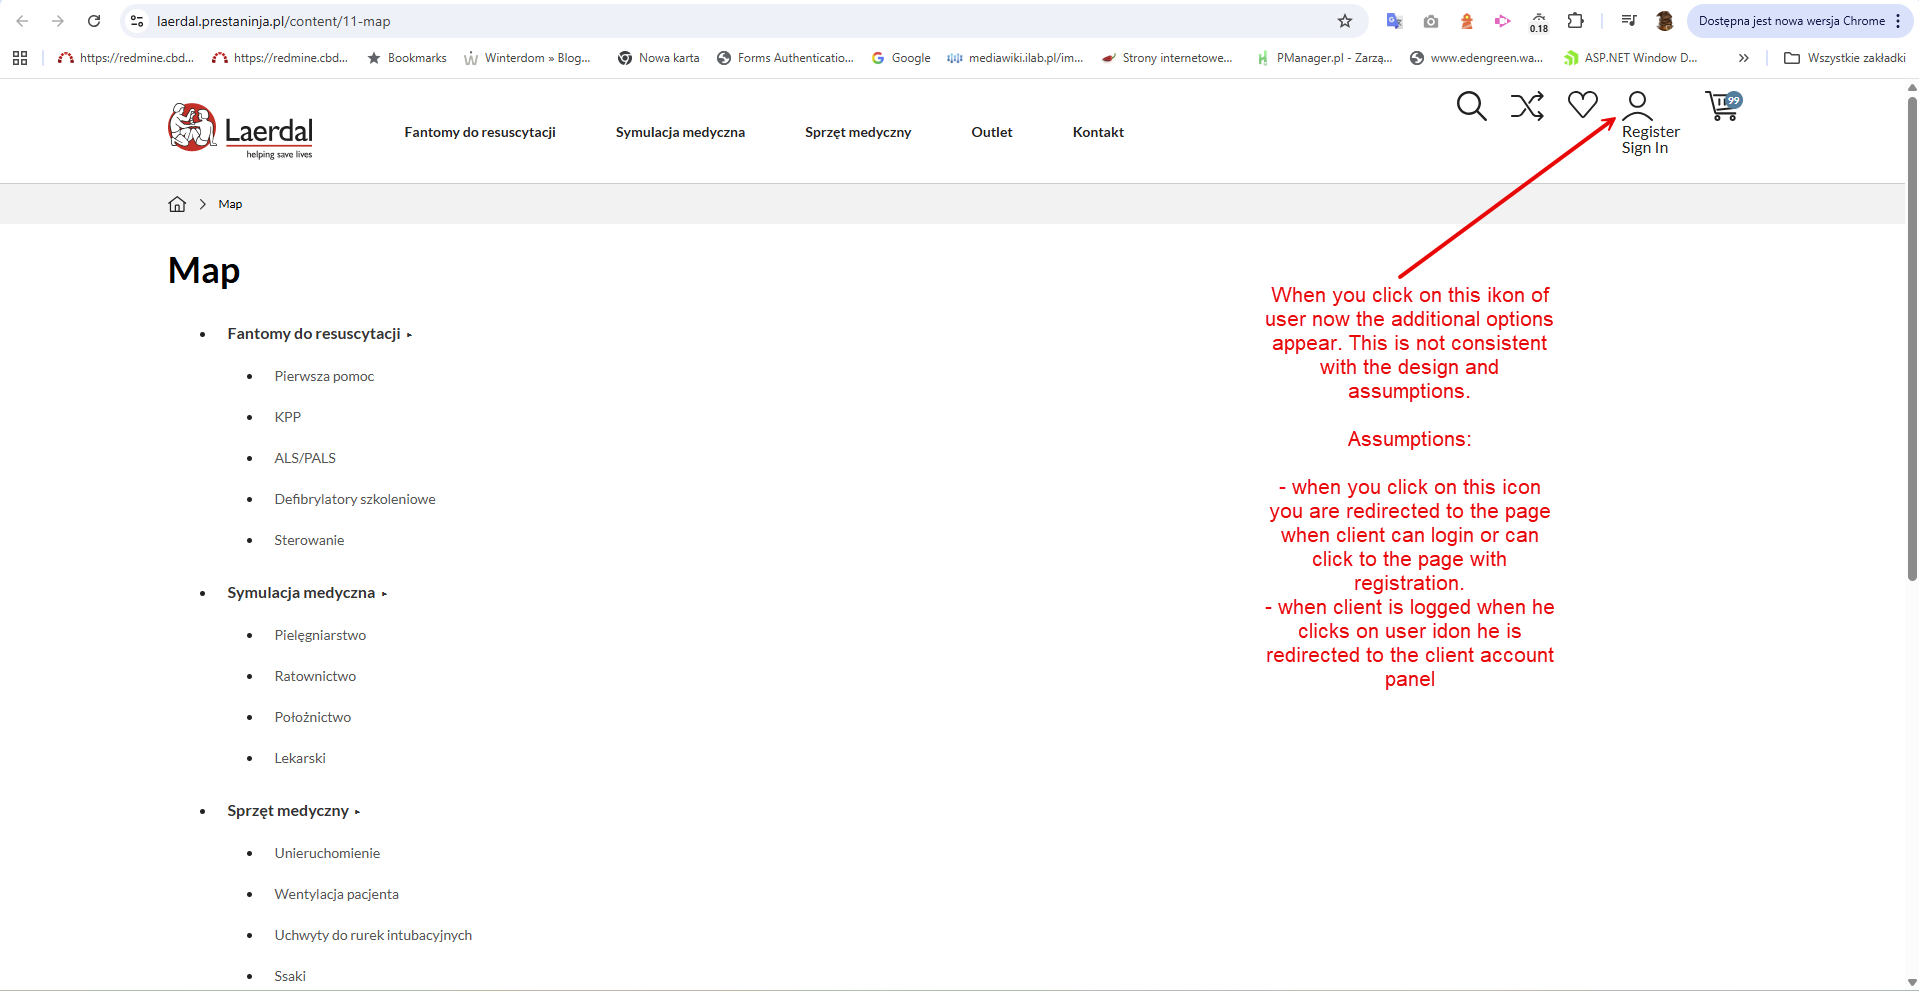Screen dimensions: 1919x991
Task: Click the address bar URL field
Action: tap(740, 21)
